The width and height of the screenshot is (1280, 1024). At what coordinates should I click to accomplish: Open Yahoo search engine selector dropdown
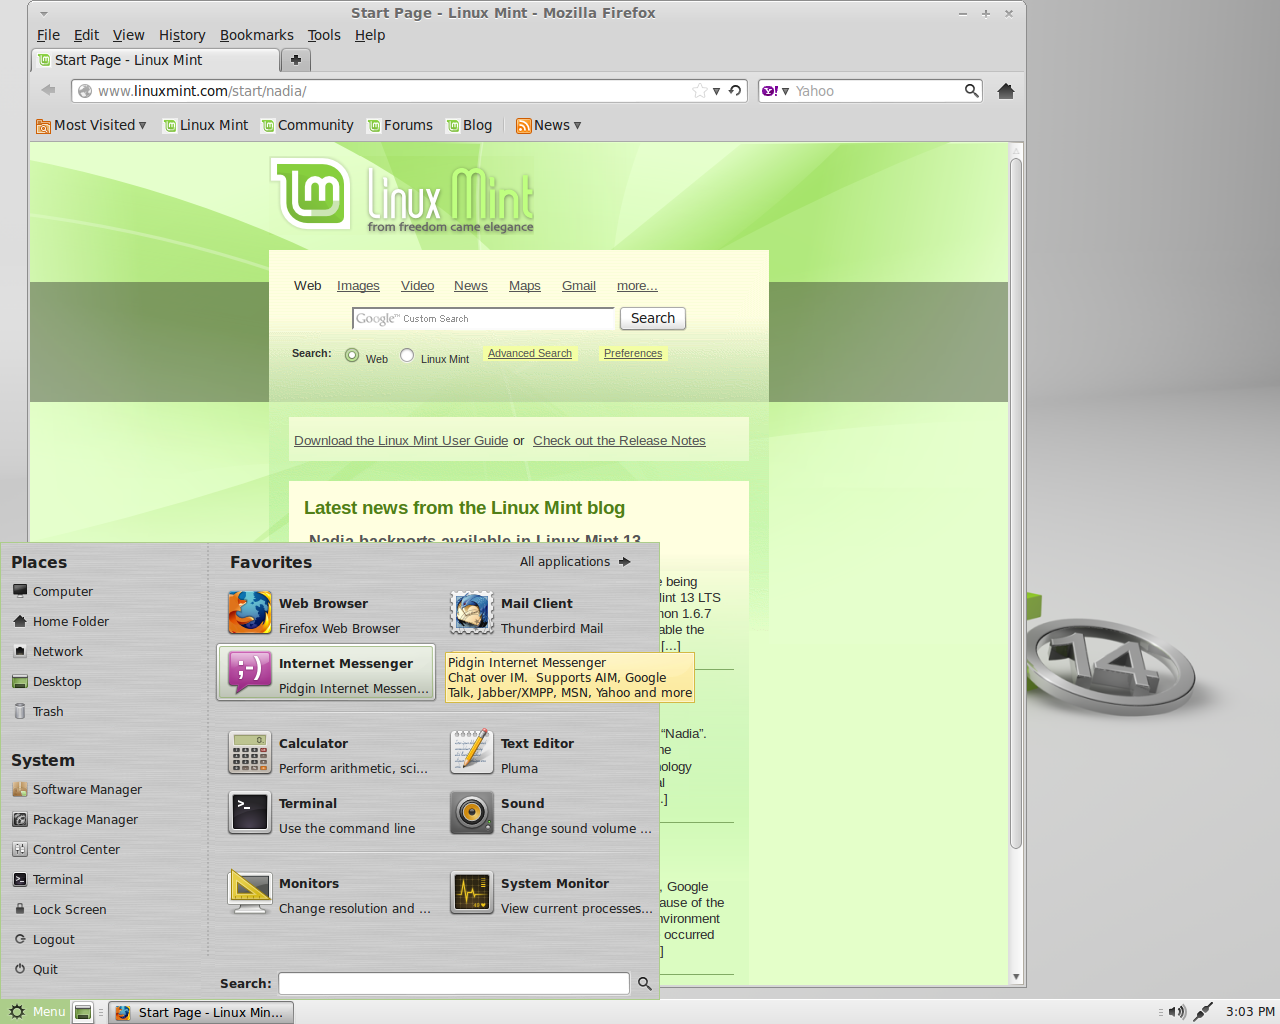(776, 91)
